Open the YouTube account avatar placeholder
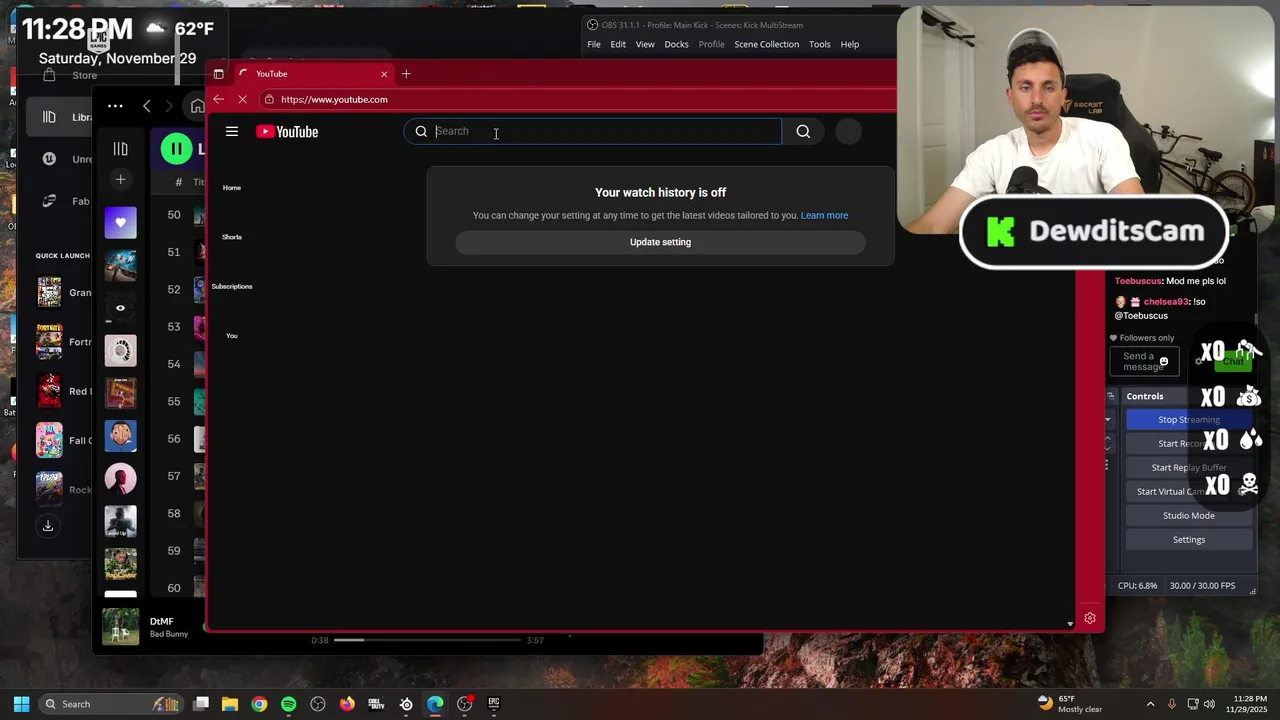 tap(848, 131)
